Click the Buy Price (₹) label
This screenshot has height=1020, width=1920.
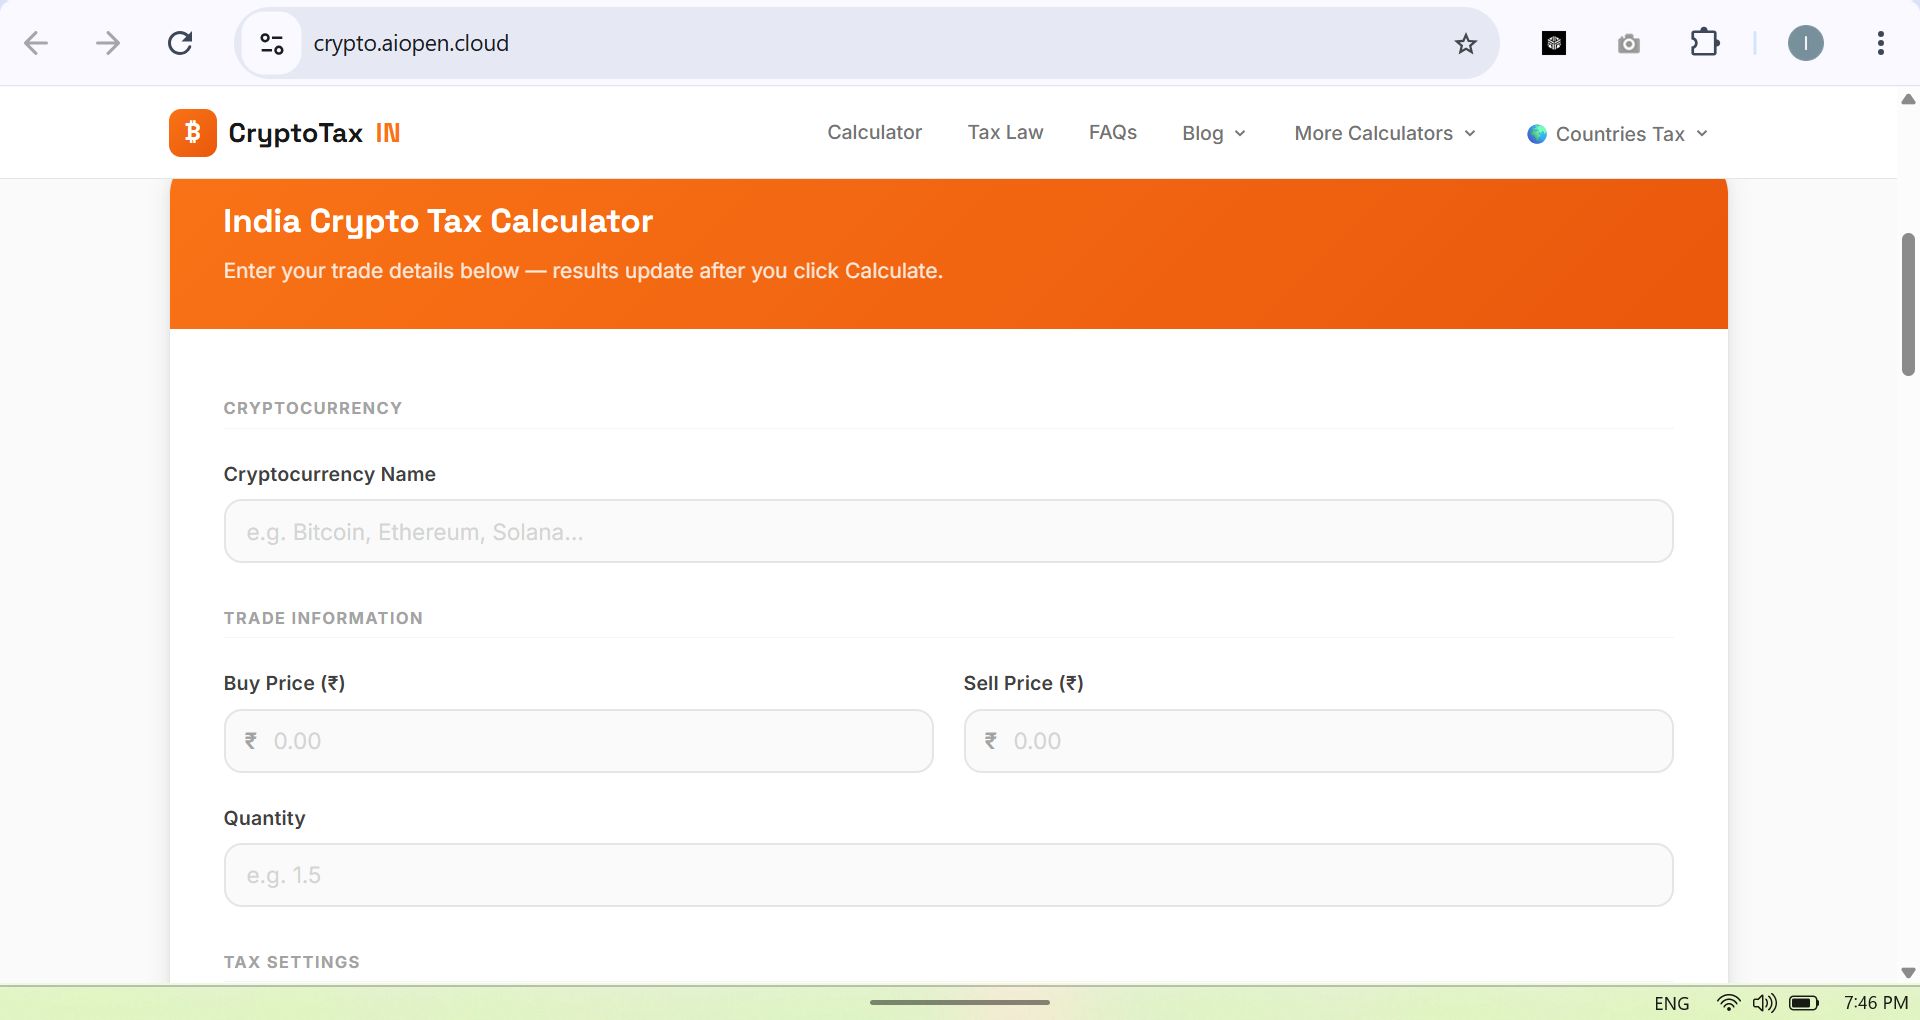285,683
